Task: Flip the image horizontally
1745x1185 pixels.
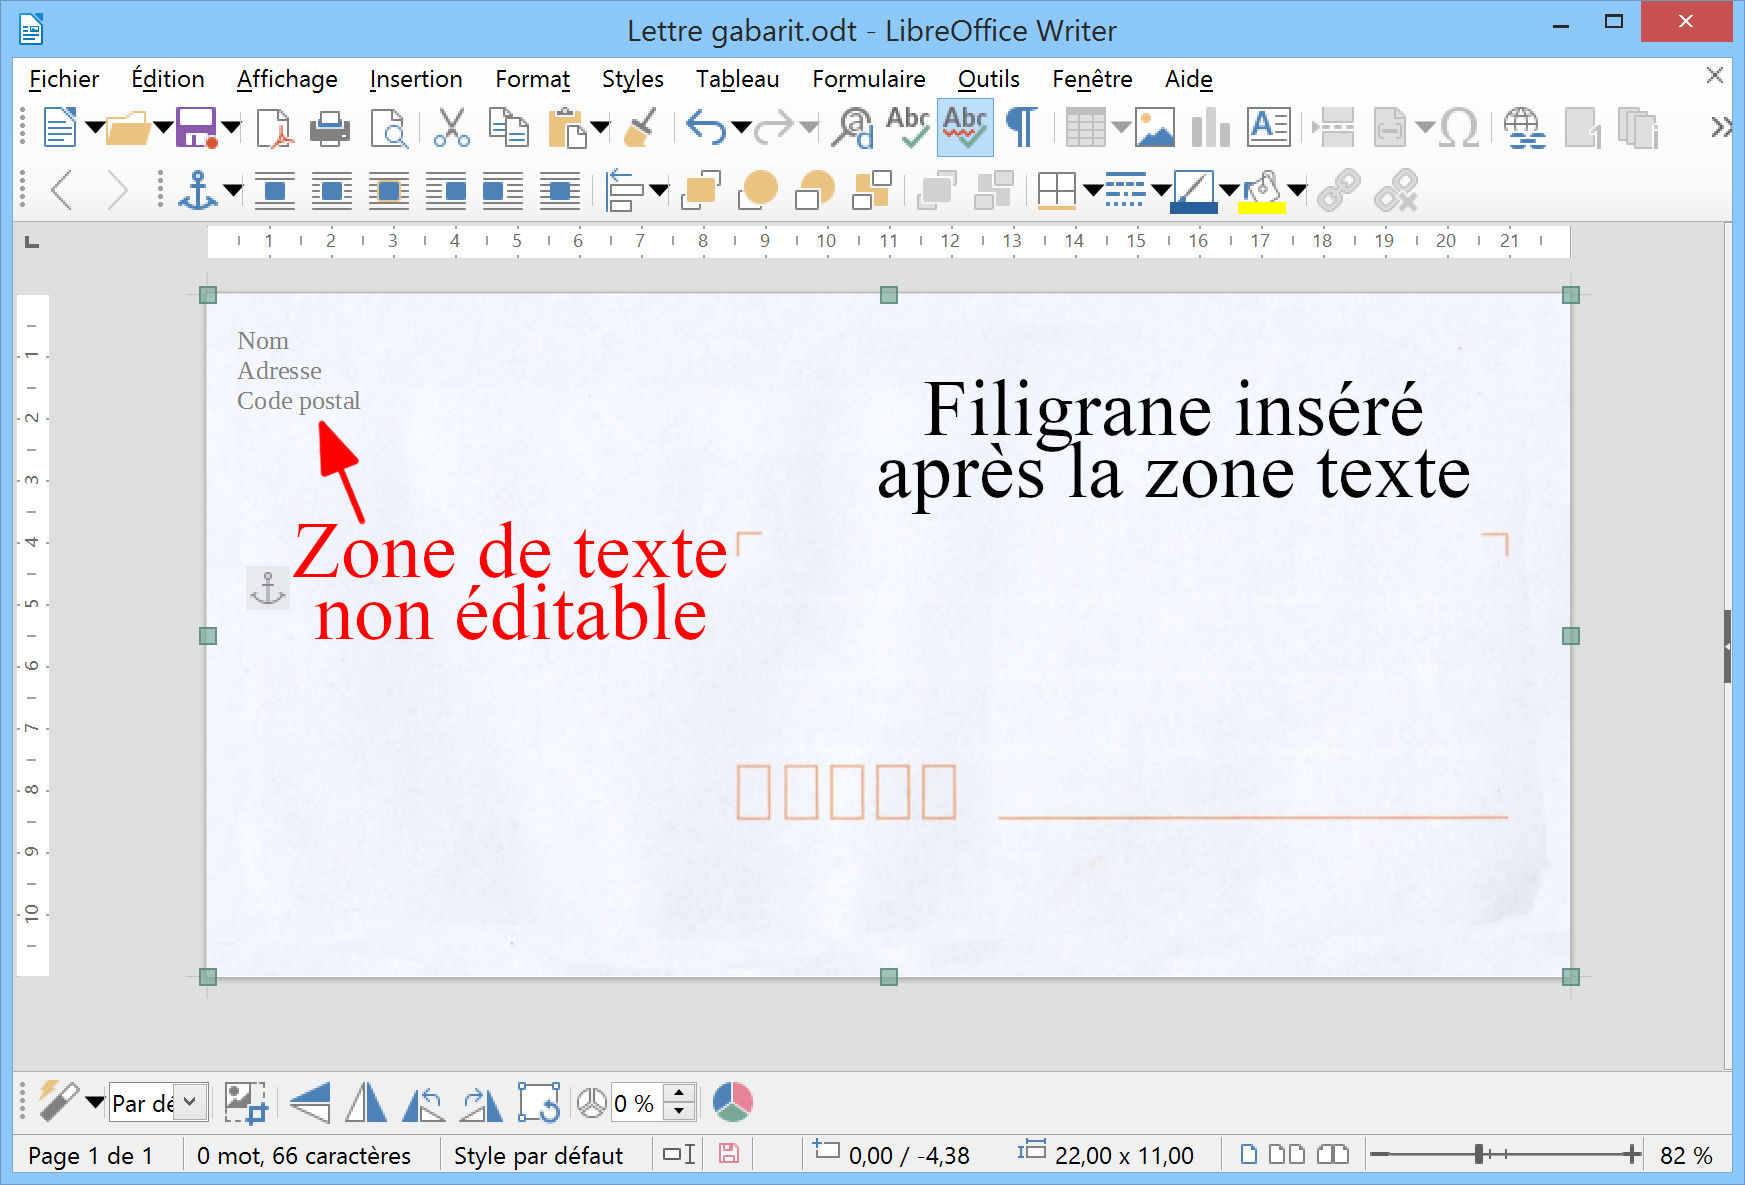Action: [x=366, y=1103]
